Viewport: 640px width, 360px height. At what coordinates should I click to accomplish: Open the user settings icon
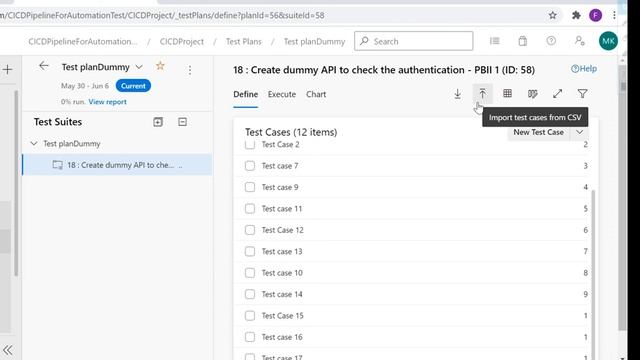pos(580,41)
